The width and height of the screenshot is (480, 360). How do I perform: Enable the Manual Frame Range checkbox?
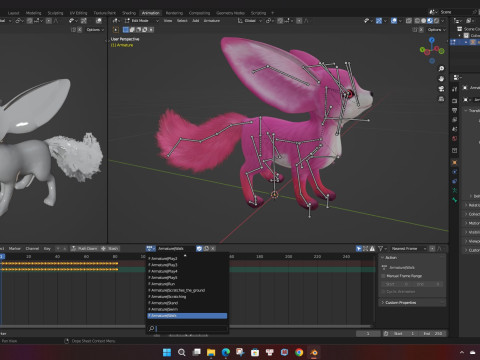383,276
